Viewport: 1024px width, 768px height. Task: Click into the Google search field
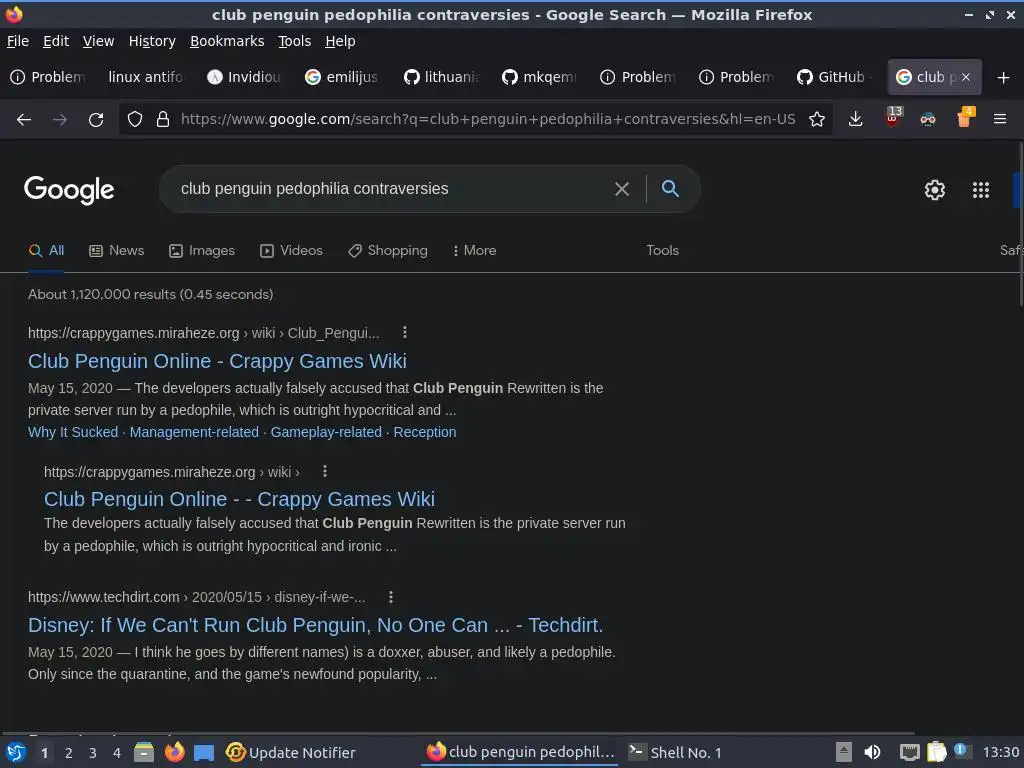click(x=392, y=189)
